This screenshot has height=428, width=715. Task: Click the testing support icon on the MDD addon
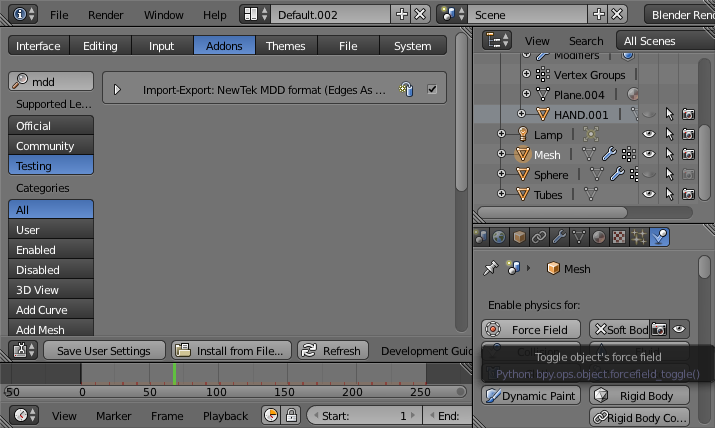pyautogui.click(x=406, y=89)
